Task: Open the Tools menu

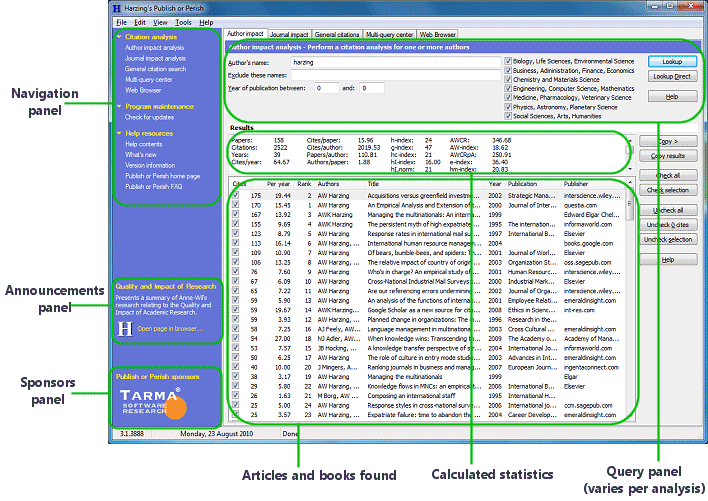Action: click(183, 22)
